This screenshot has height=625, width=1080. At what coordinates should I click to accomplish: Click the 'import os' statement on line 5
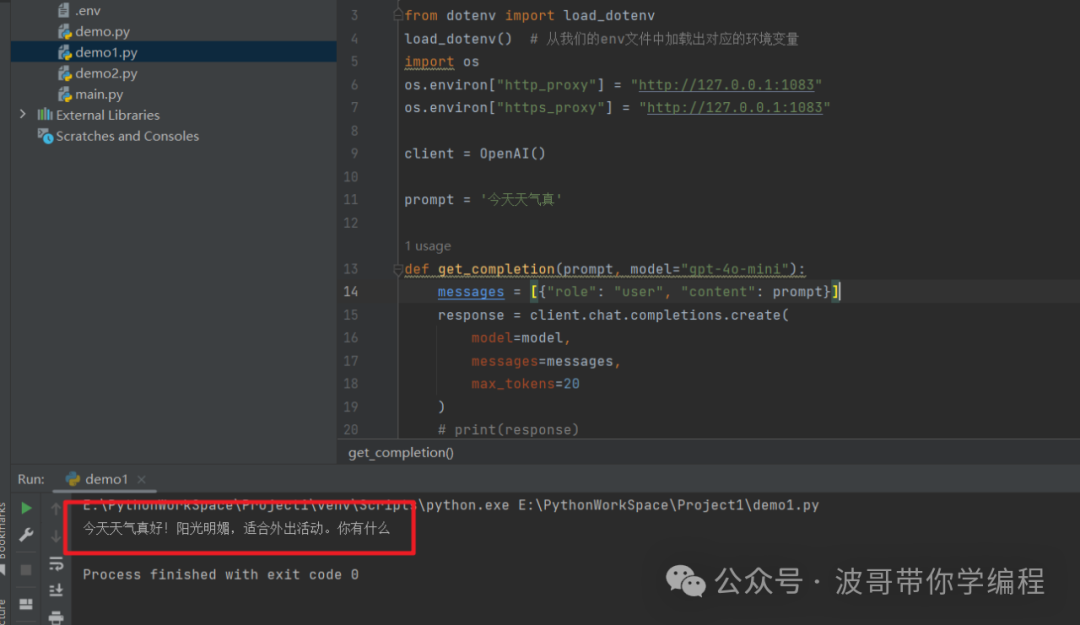coord(442,61)
